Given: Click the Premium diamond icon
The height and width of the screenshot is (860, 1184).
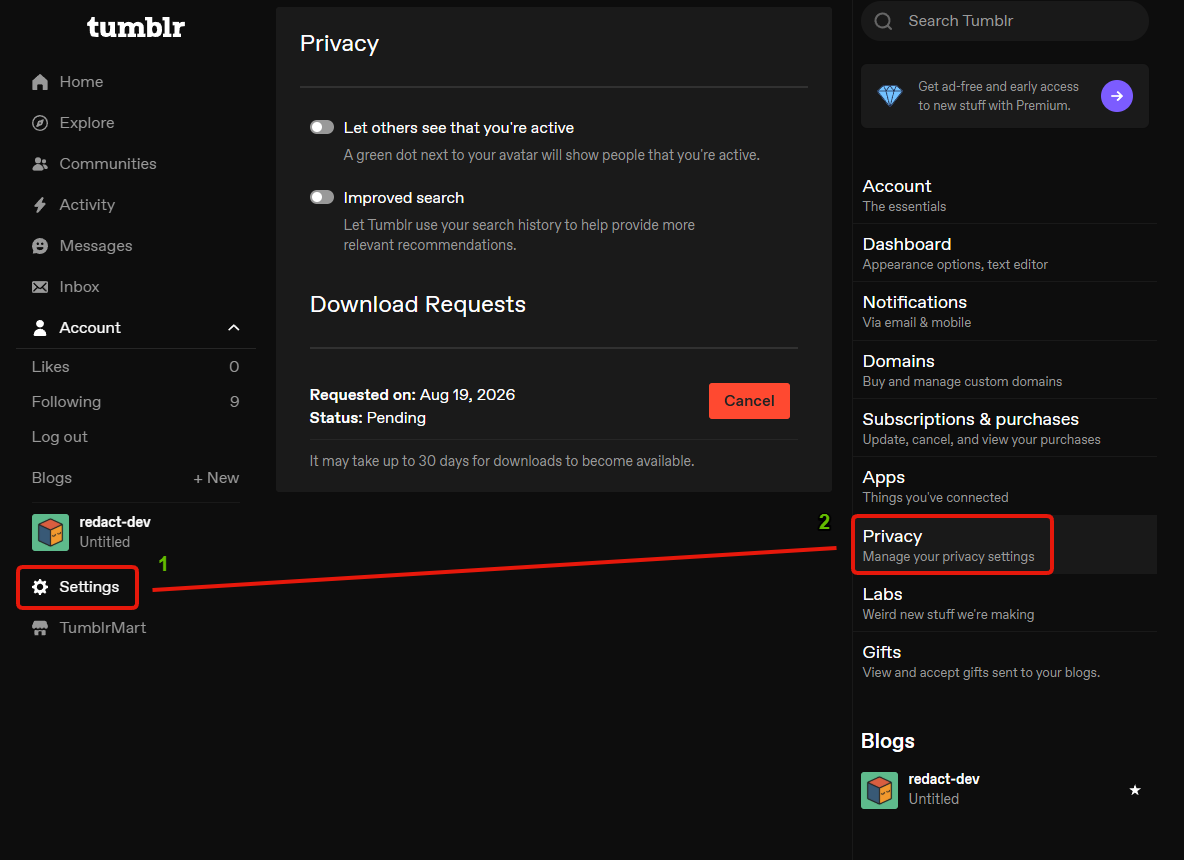Looking at the screenshot, I should point(890,96).
